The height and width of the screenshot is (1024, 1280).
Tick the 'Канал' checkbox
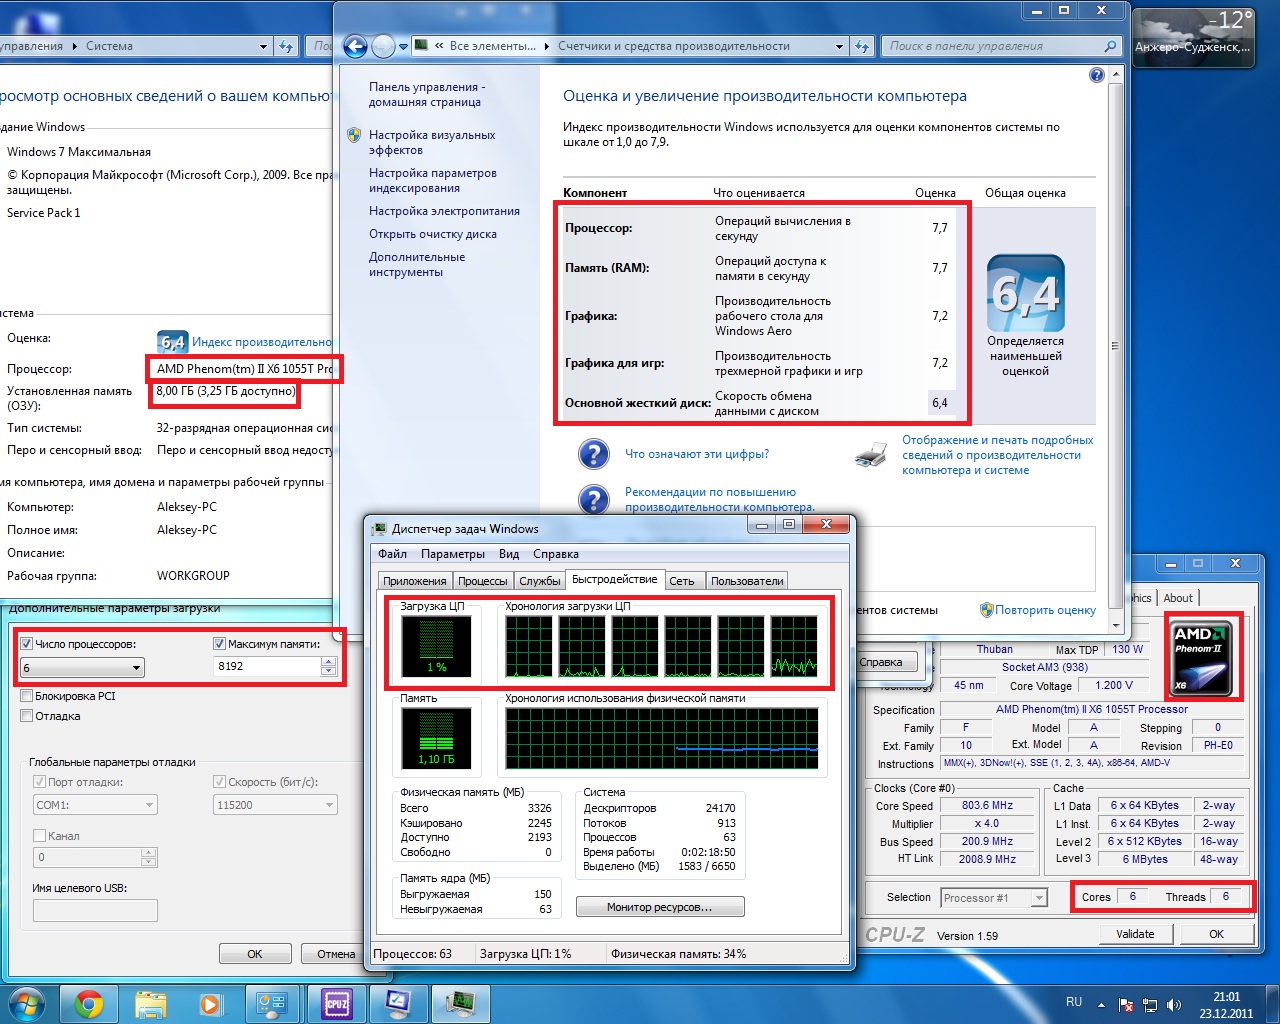click(40, 836)
